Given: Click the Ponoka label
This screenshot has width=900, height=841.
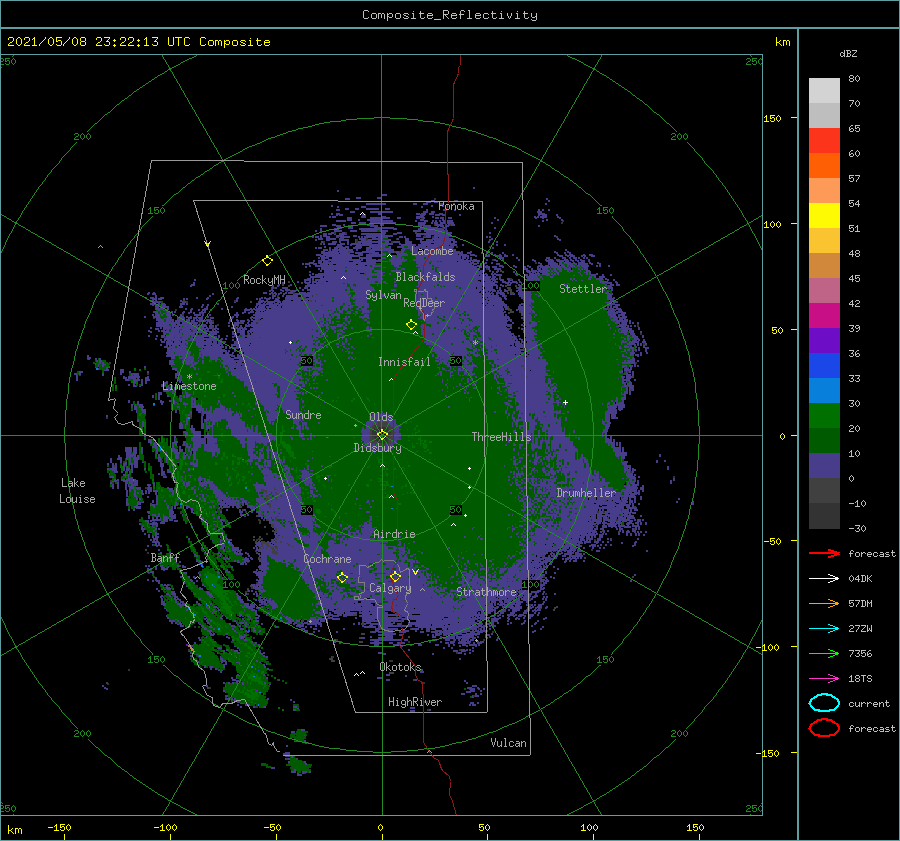Looking at the screenshot, I should tap(456, 206).
